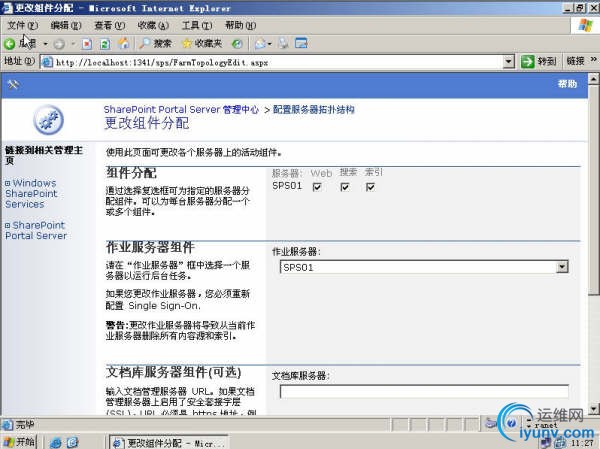This screenshot has width=600, height=449.
Task: Open the 文件(F) menu
Action: pyautogui.click(x=23, y=26)
